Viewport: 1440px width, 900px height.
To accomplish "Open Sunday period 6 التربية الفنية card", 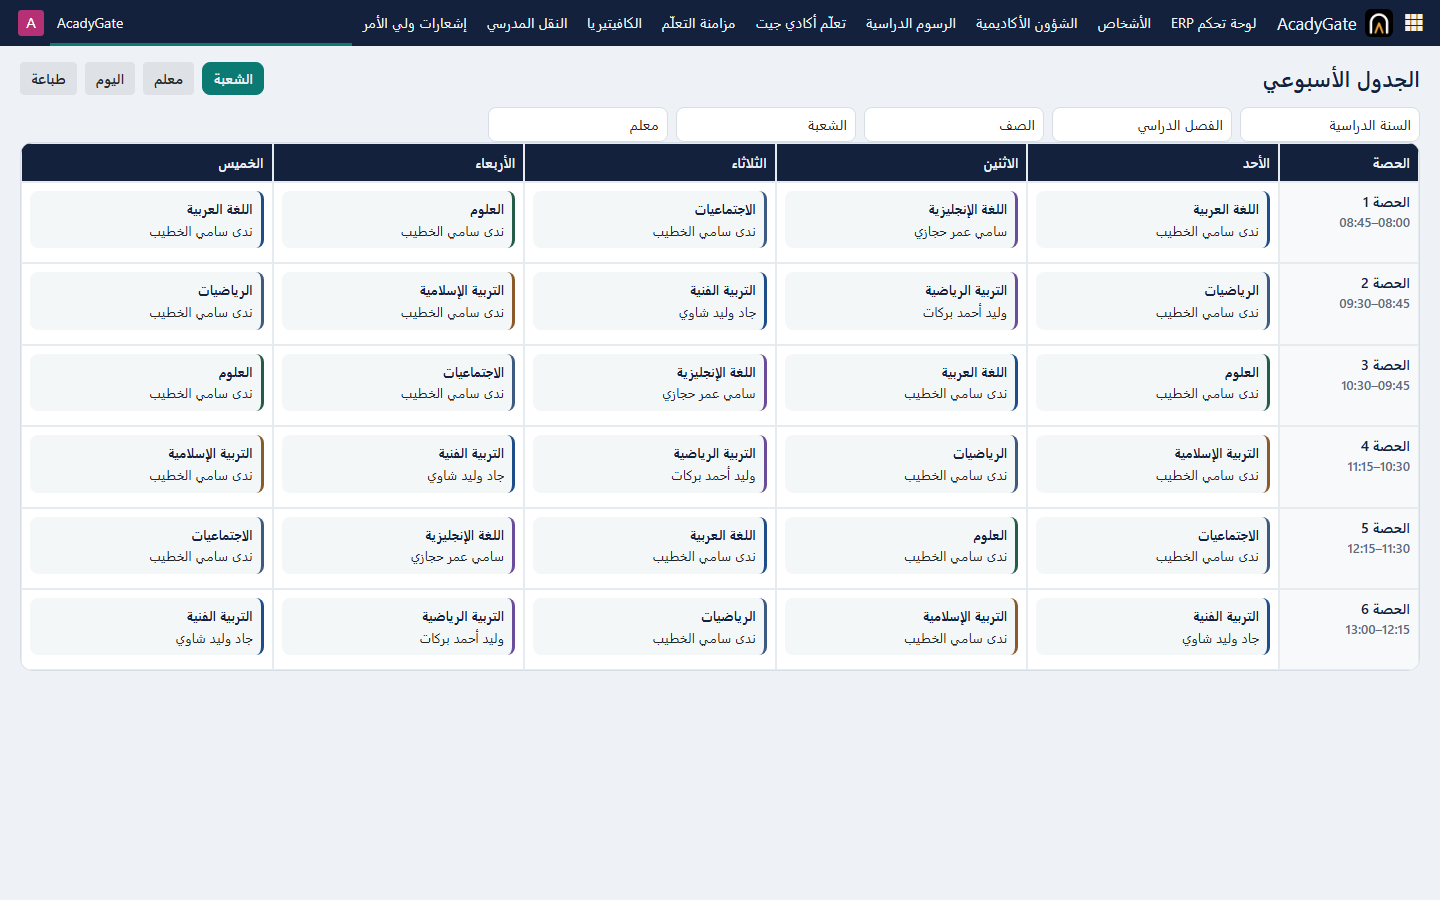I will coord(1153,627).
